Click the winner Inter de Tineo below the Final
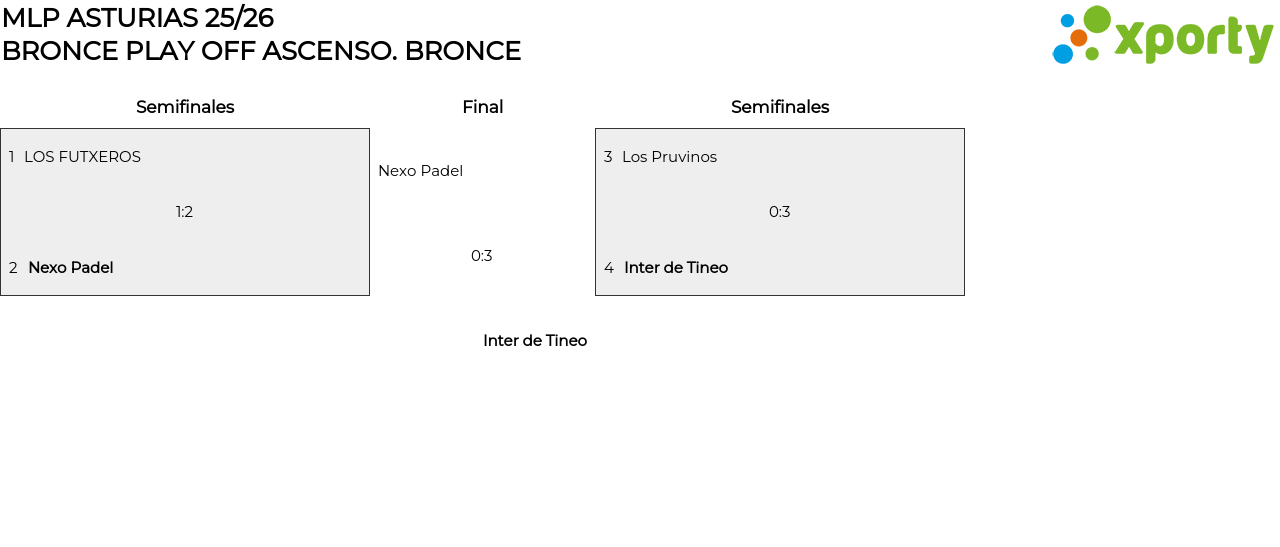This screenshot has width=1280, height=547. (x=535, y=341)
